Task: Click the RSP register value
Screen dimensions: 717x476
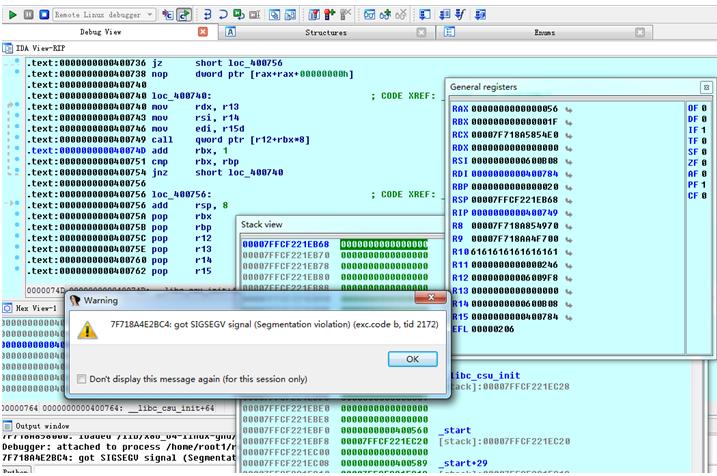Action: [x=516, y=199]
